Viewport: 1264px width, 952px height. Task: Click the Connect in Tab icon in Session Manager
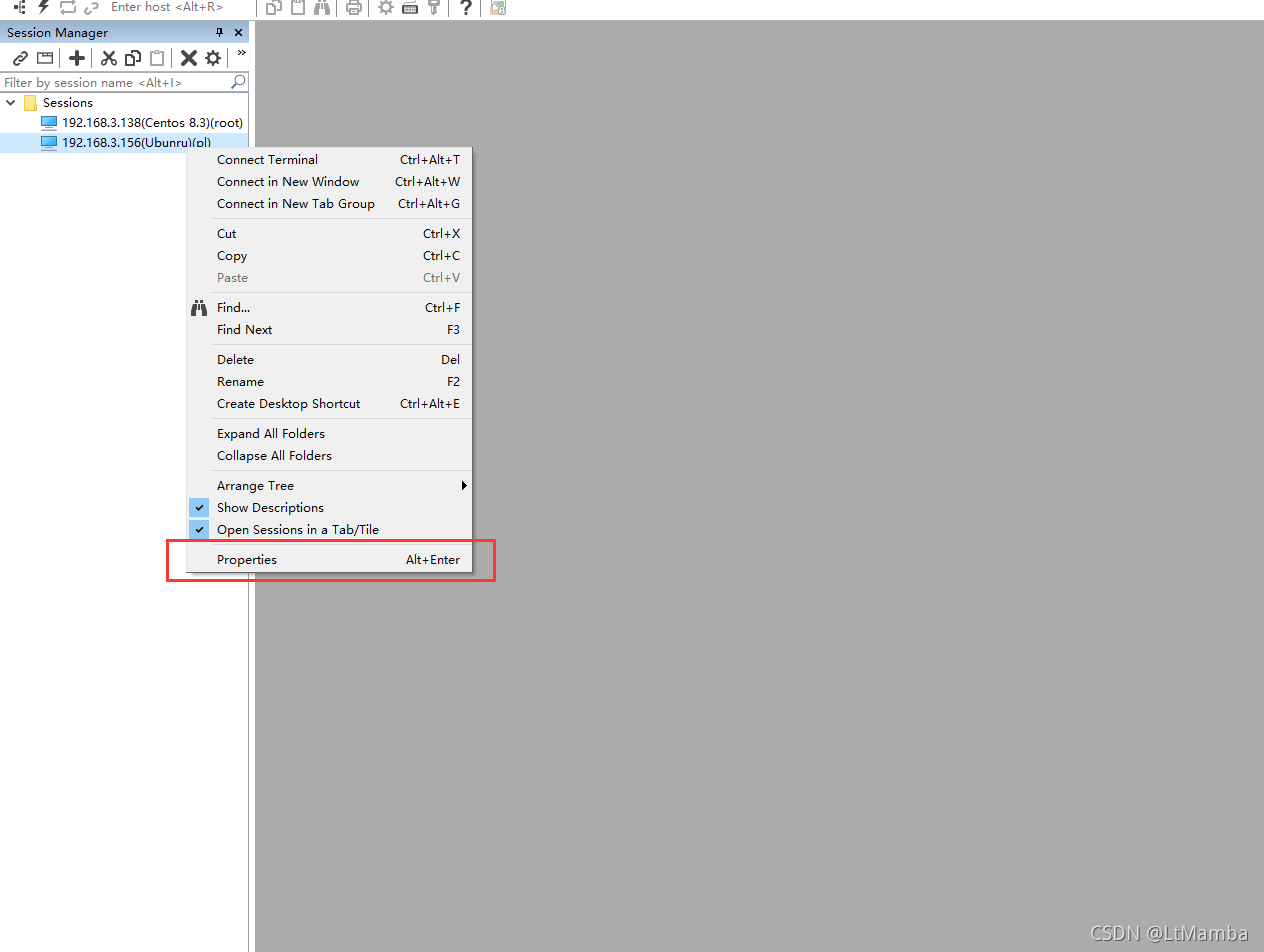pos(44,58)
